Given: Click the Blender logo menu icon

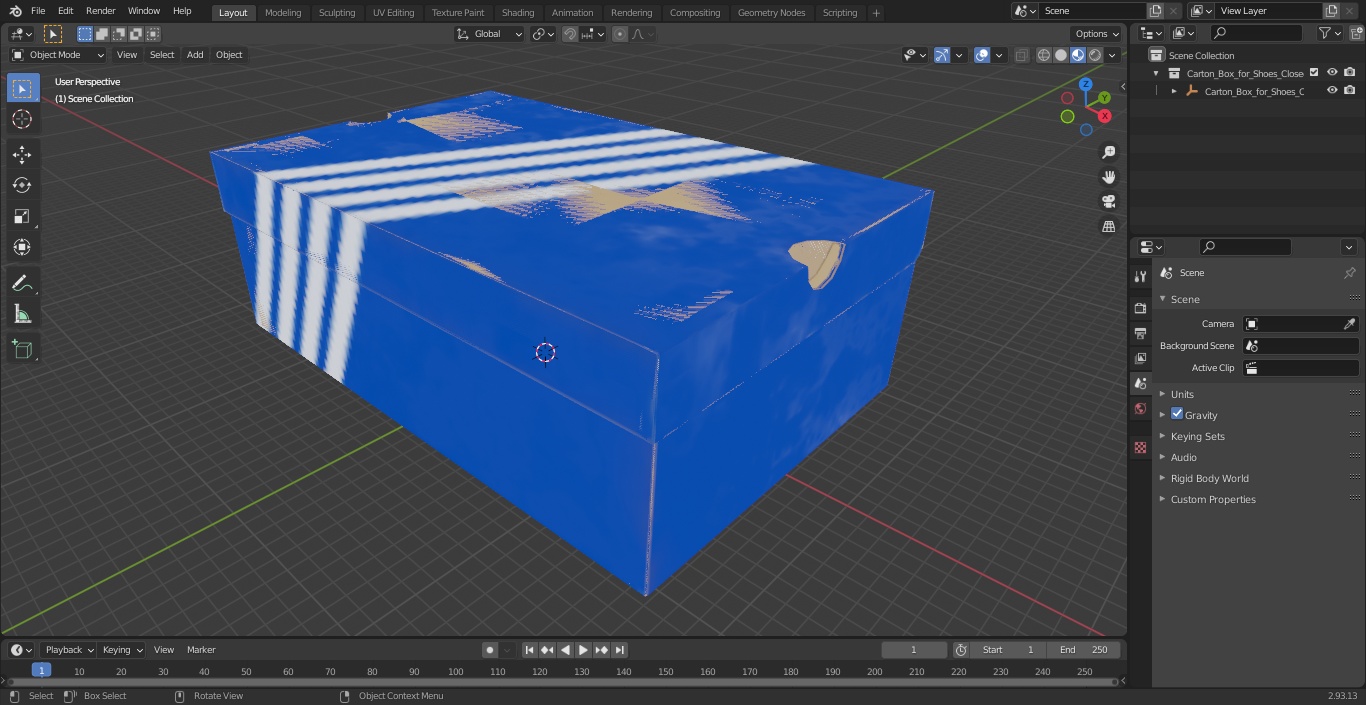Looking at the screenshot, I should (13, 11).
